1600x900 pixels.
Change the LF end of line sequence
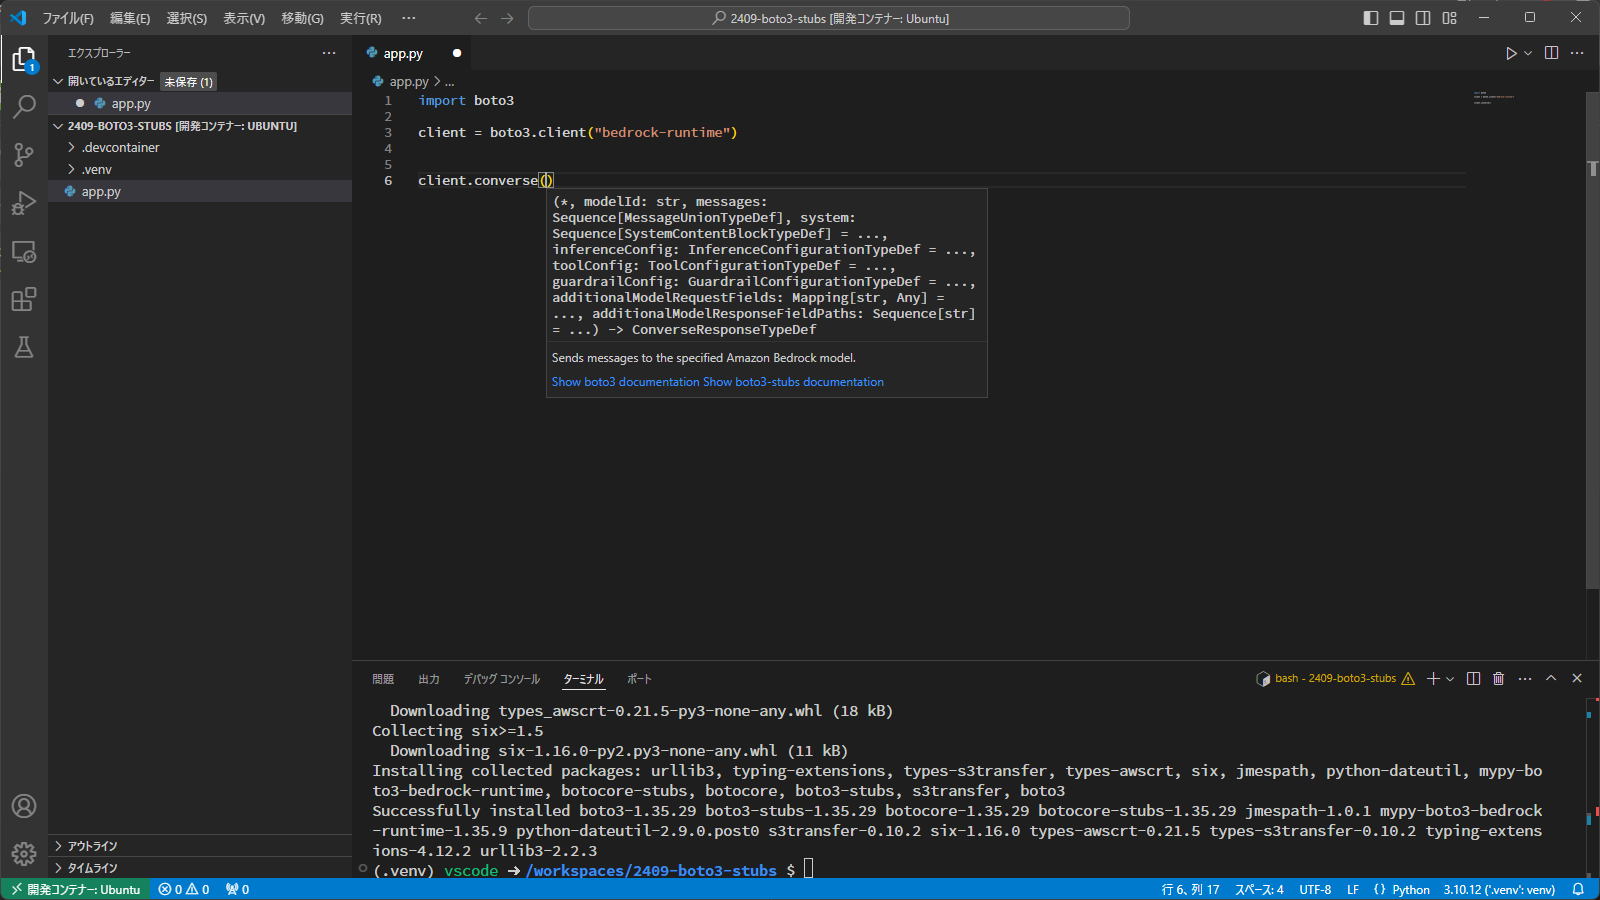pyautogui.click(x=1353, y=889)
